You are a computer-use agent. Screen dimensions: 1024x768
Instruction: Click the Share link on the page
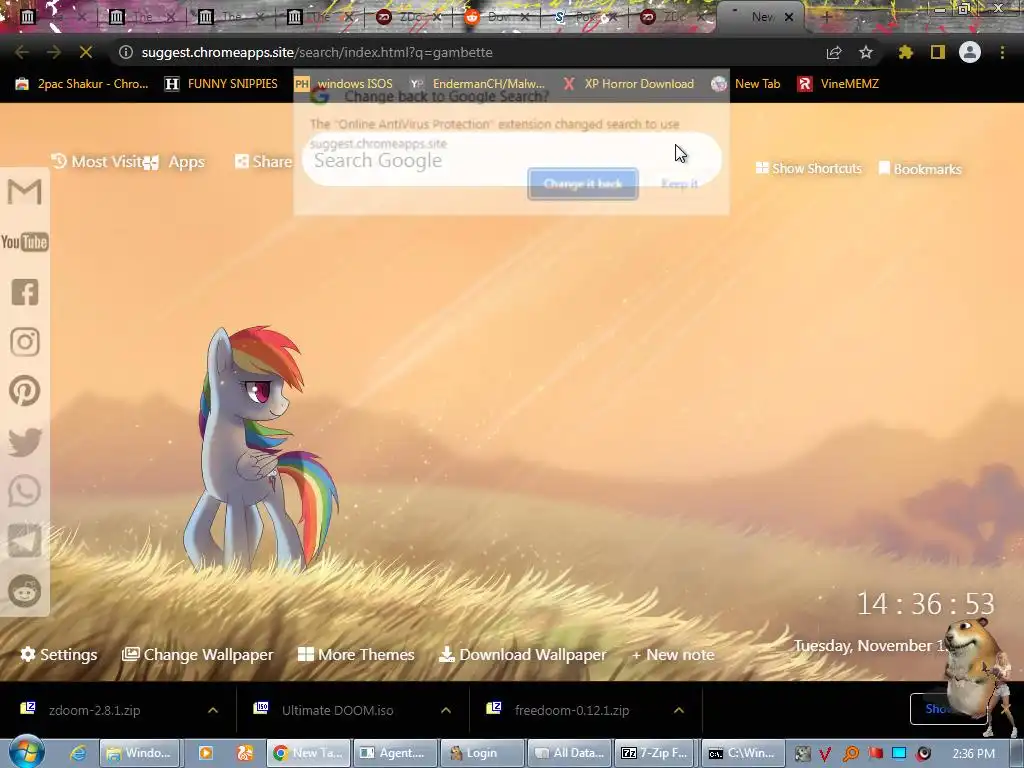tap(263, 161)
